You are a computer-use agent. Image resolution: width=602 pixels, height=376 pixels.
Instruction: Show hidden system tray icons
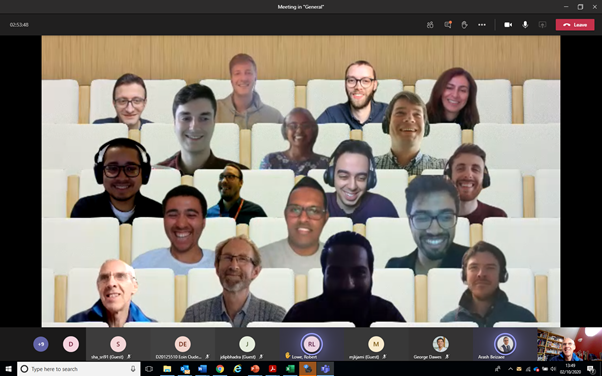pos(510,369)
